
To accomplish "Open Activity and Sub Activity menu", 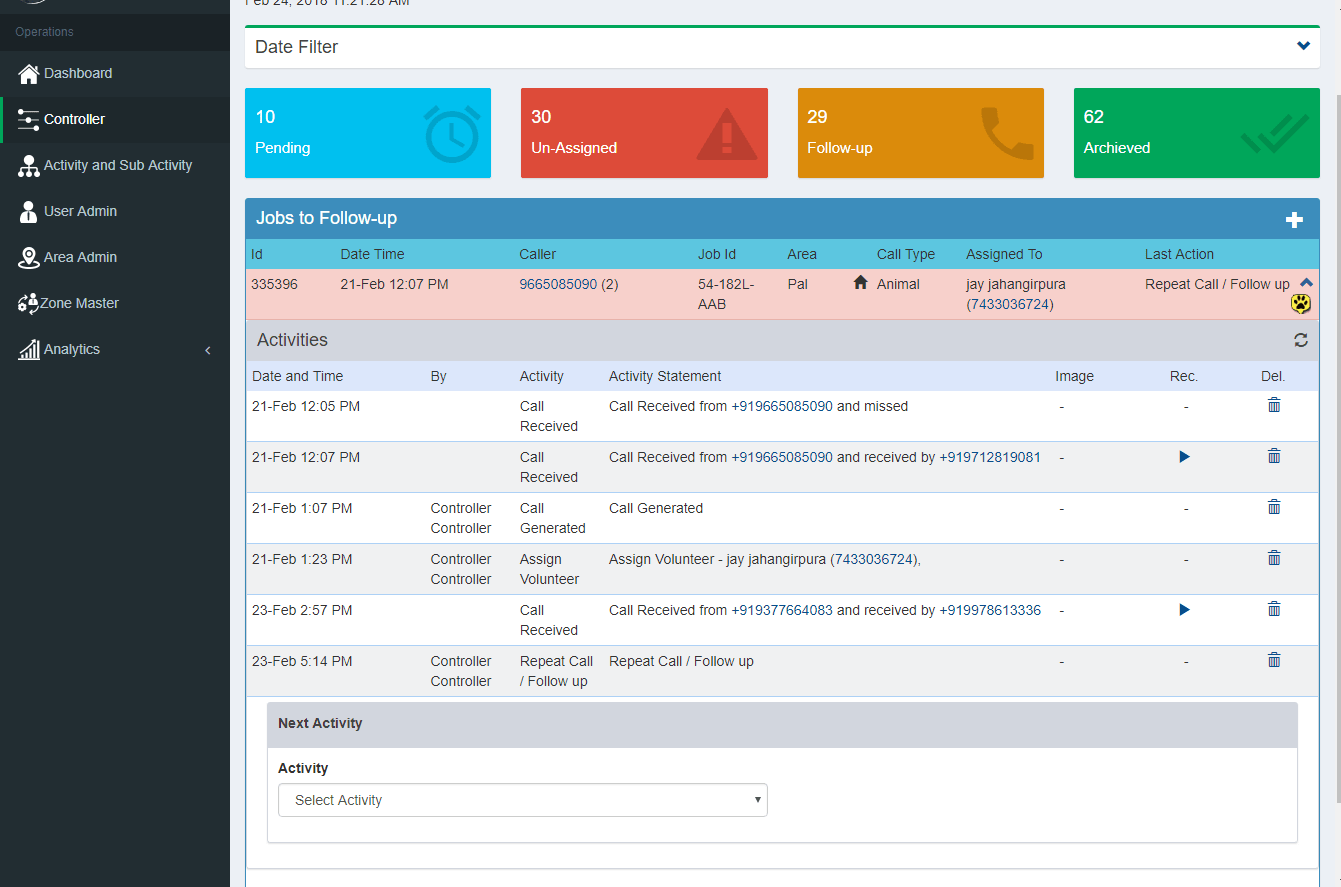I will (x=115, y=165).
